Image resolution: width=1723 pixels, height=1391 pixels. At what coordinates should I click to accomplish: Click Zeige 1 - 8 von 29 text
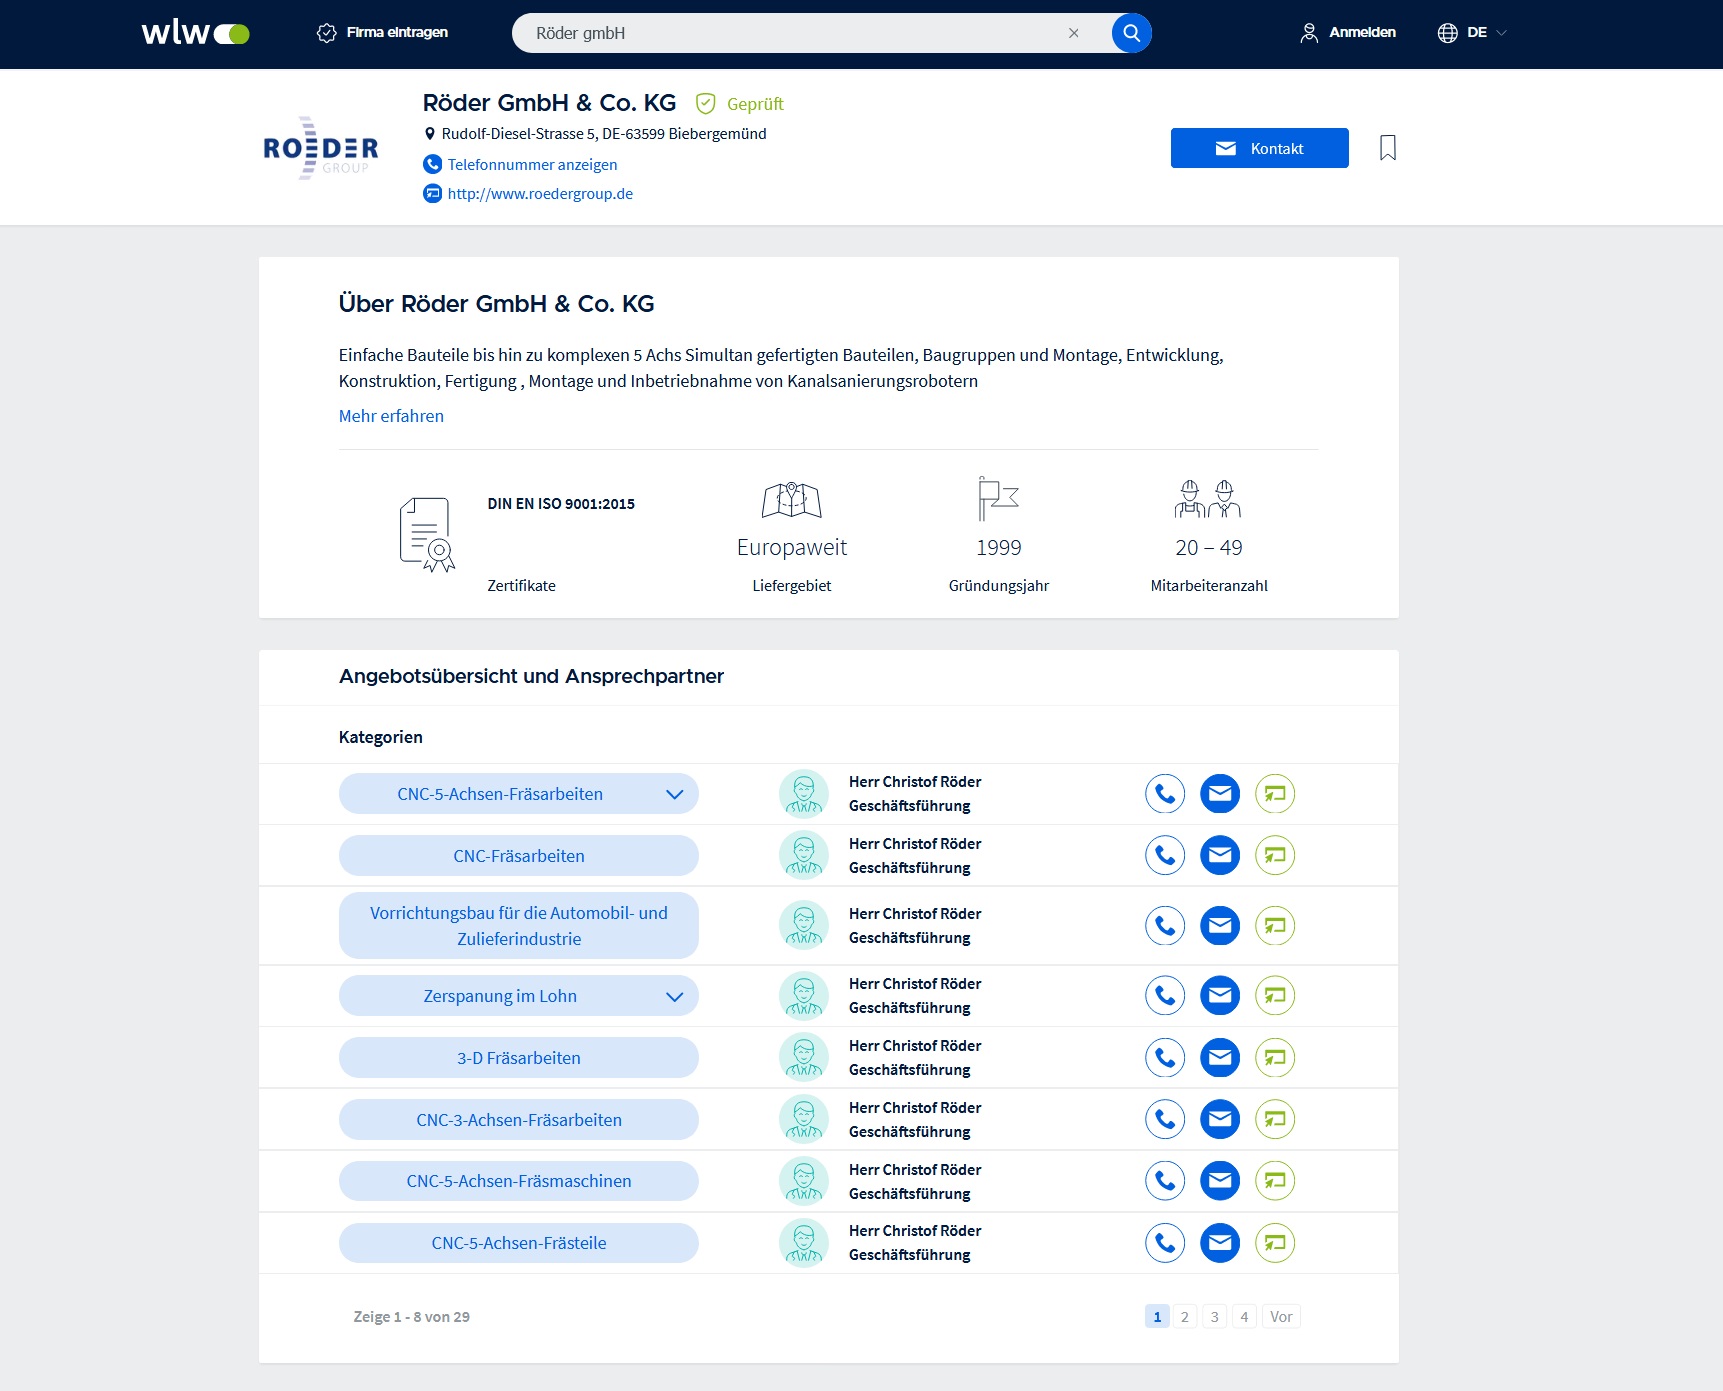[411, 1317]
